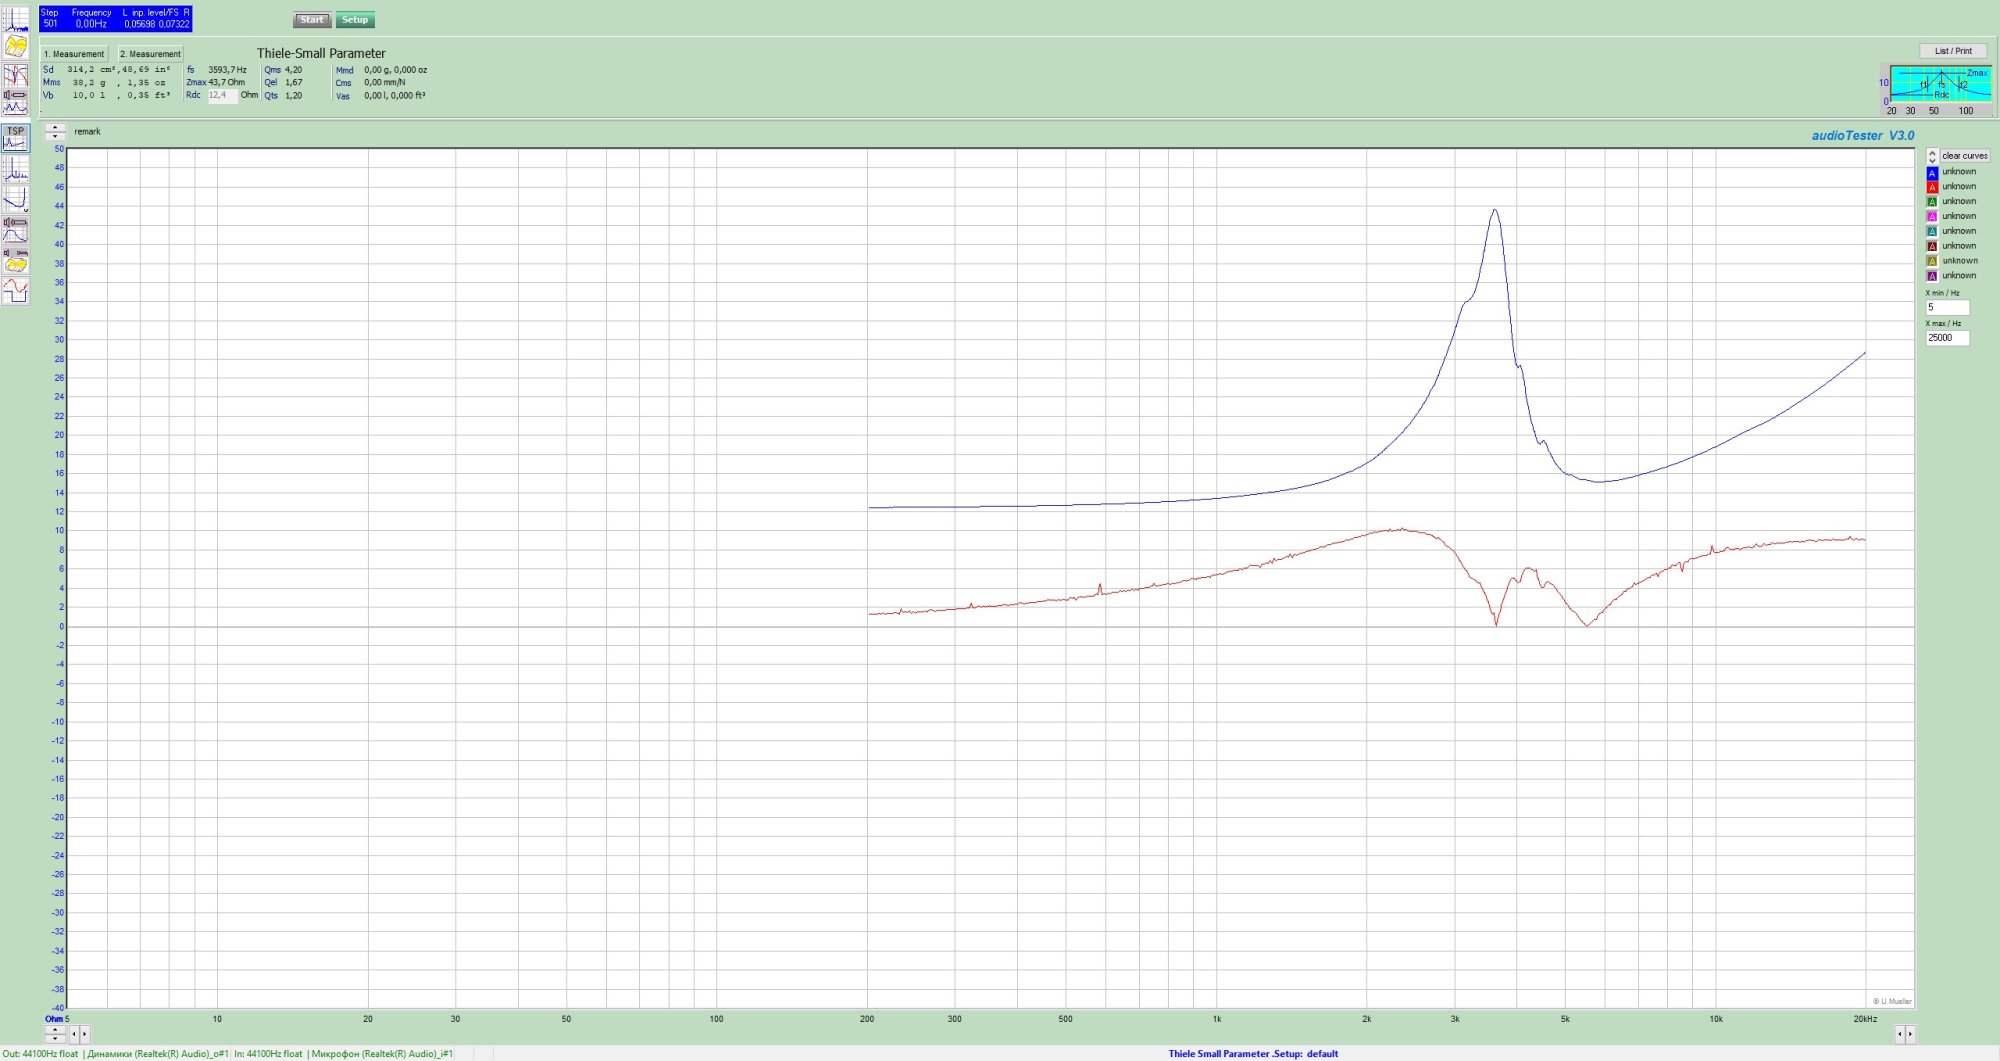The height and width of the screenshot is (1061, 2000).
Task: Click the Mms value 38,2 g
Action: click(x=89, y=83)
